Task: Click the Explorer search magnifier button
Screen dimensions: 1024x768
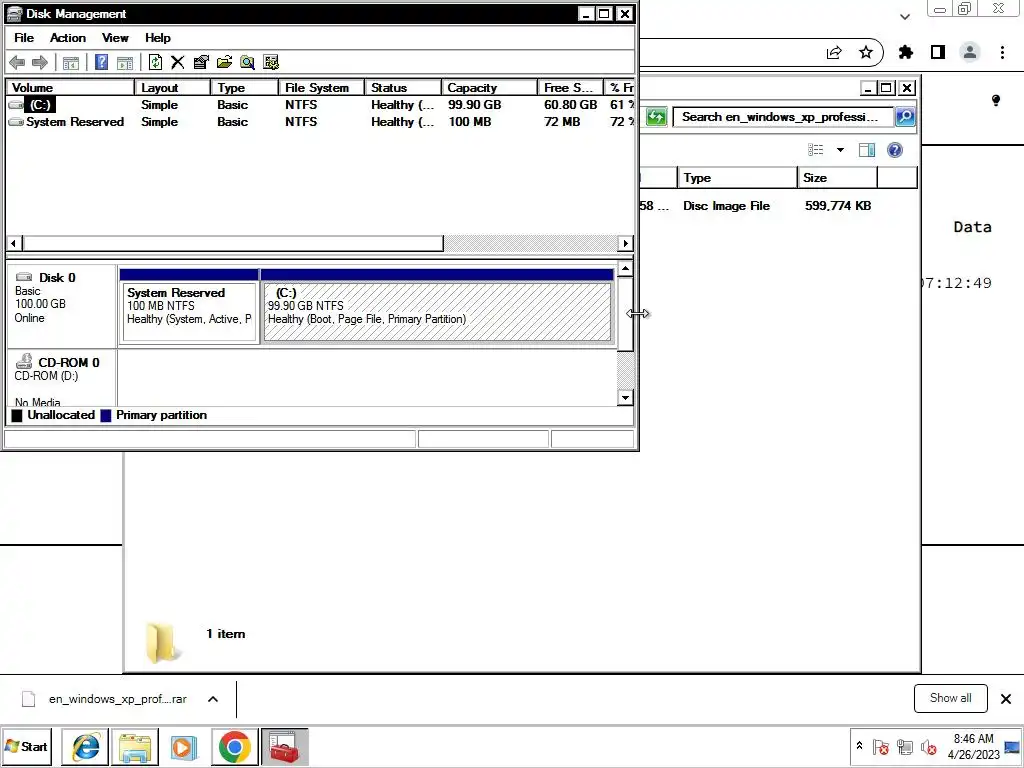Action: coord(905,117)
